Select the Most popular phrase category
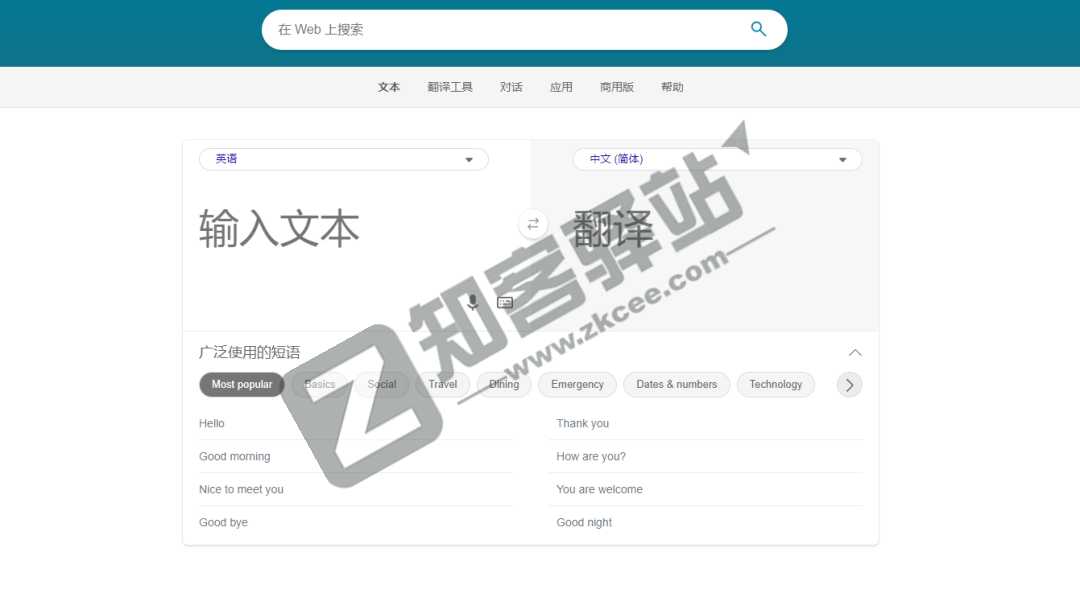This screenshot has height=614, width=1080. (x=241, y=384)
